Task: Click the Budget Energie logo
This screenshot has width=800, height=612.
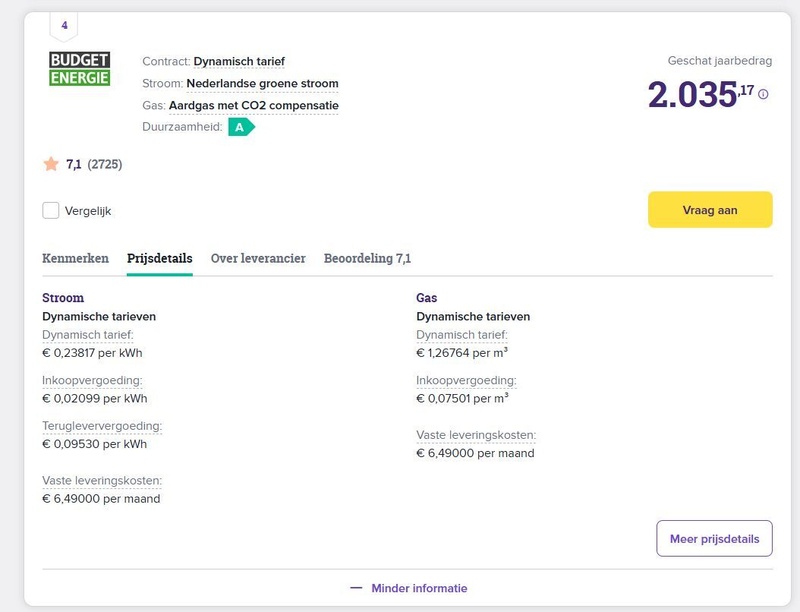Action: 80,68
